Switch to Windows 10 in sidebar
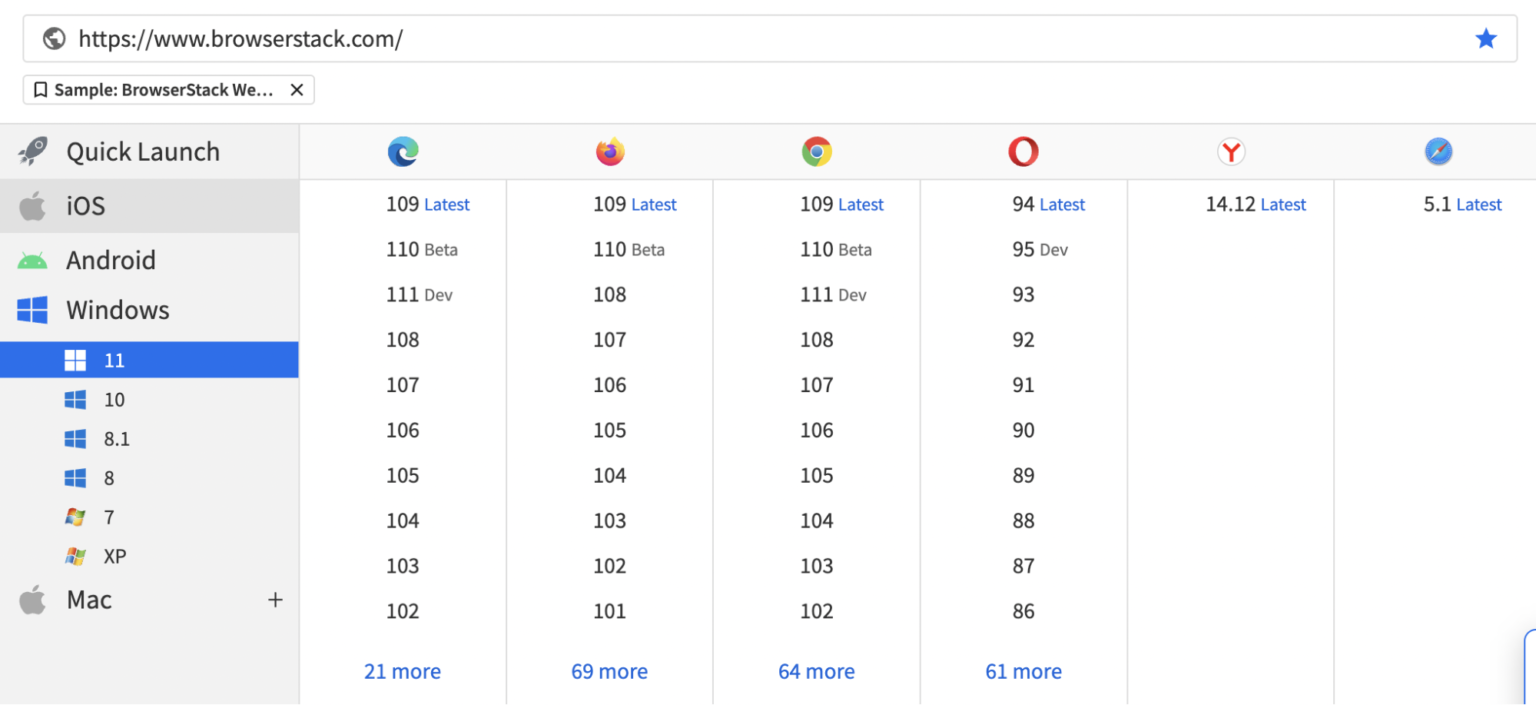The width and height of the screenshot is (1536, 705). (x=113, y=399)
